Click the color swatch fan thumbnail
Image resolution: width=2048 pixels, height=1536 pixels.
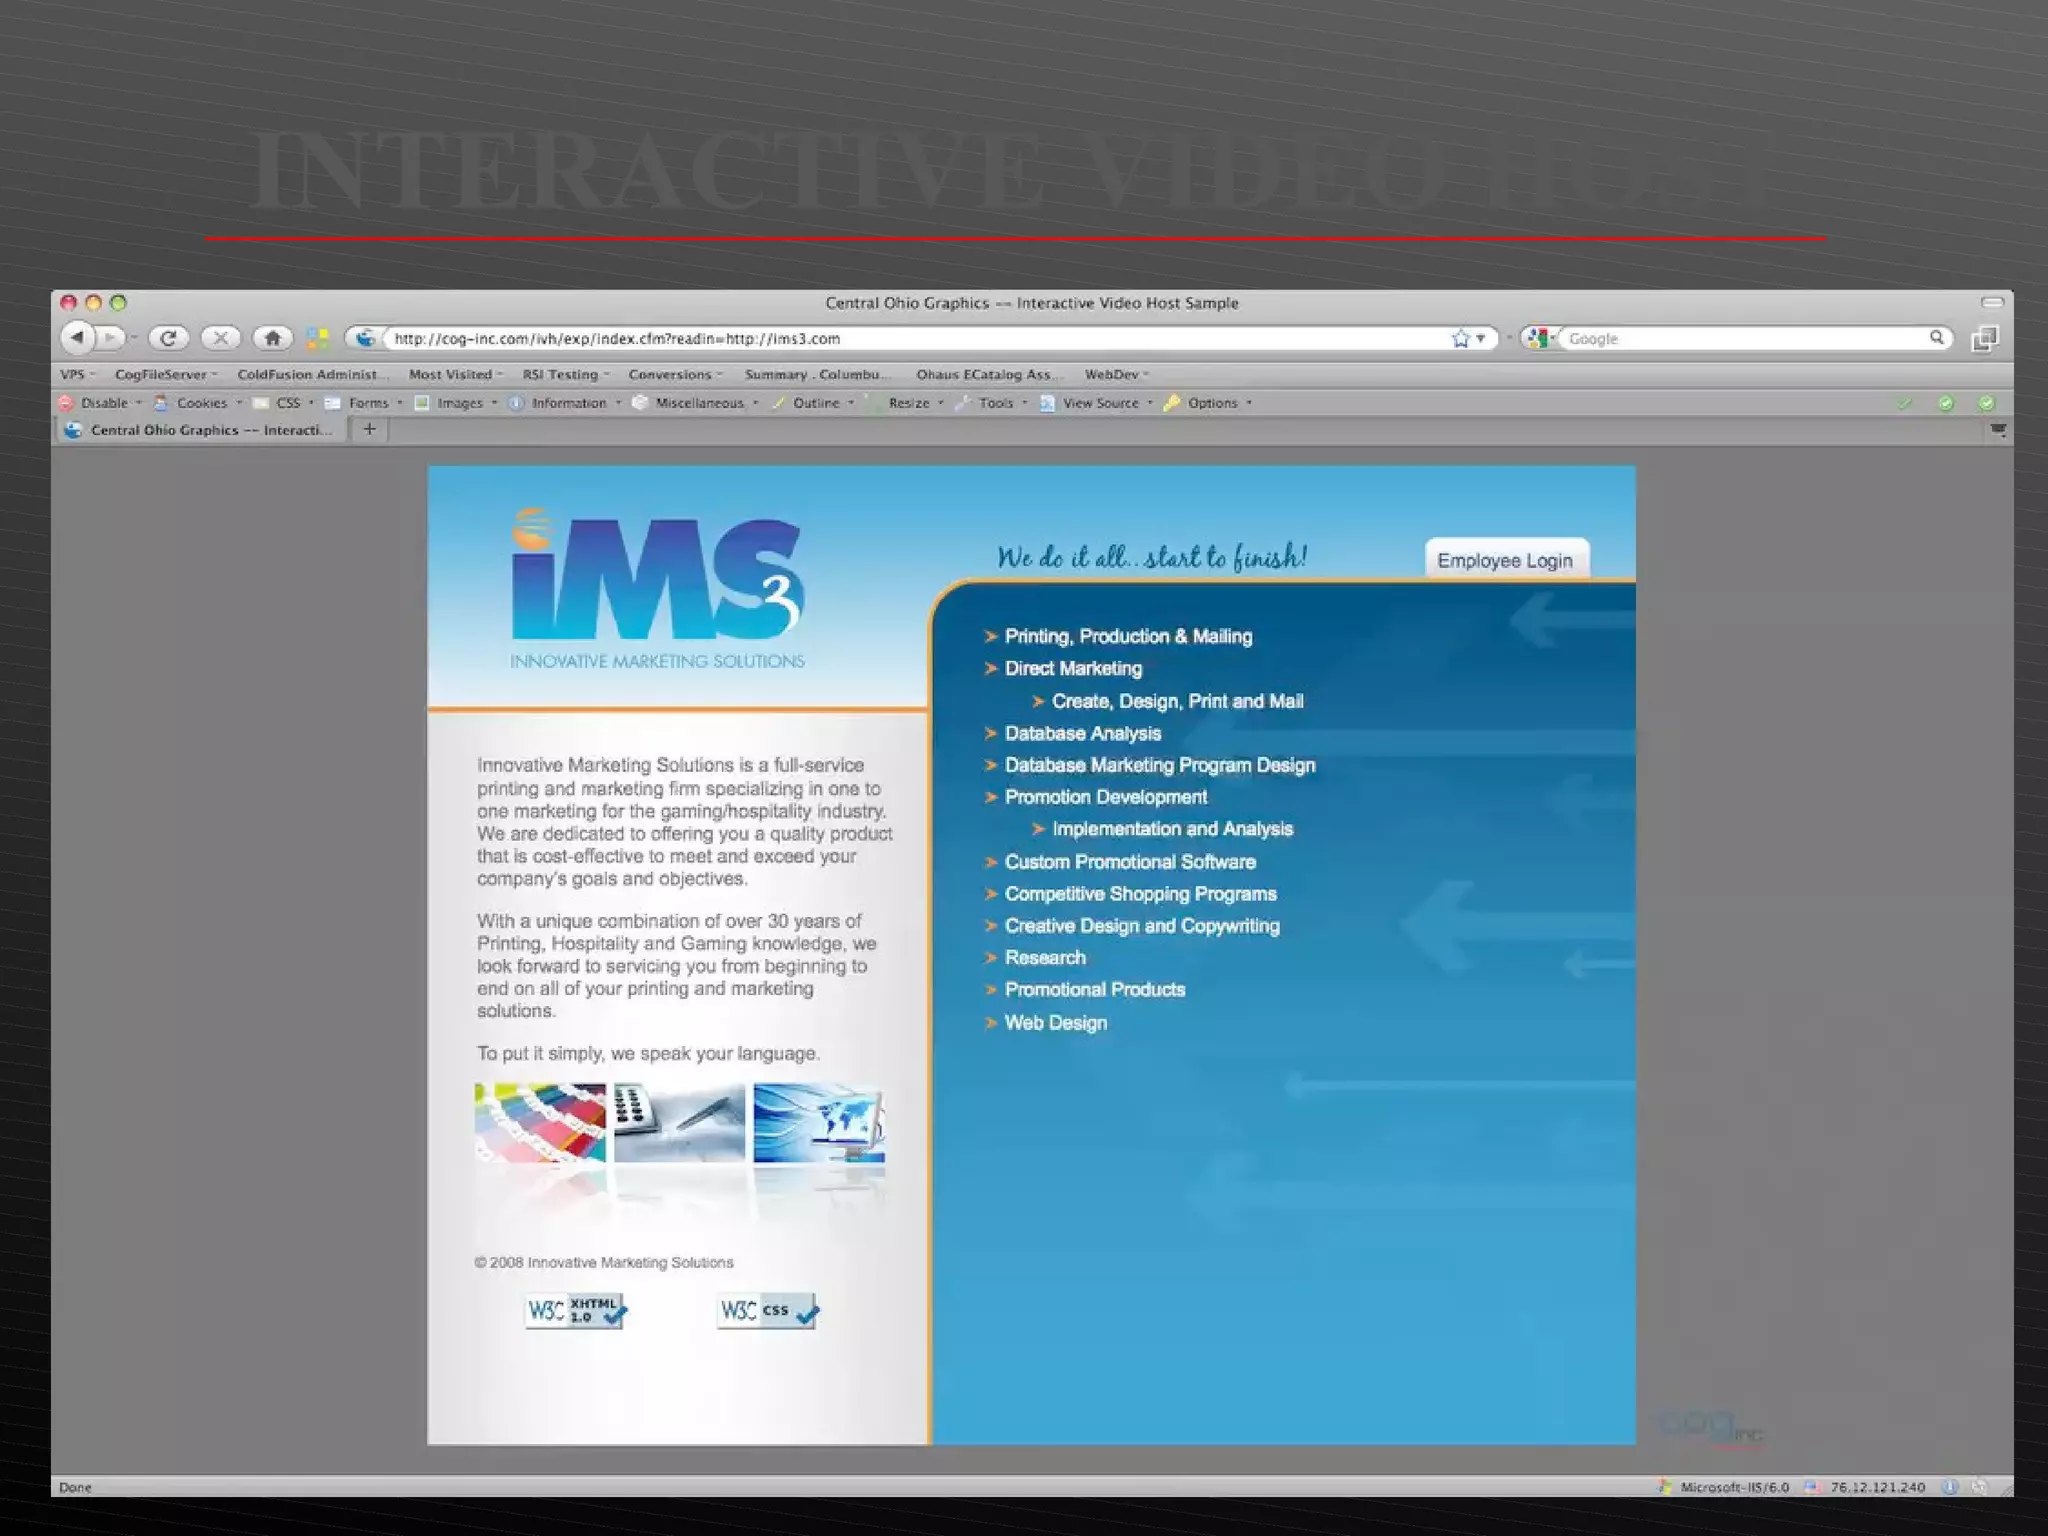pos(540,1123)
